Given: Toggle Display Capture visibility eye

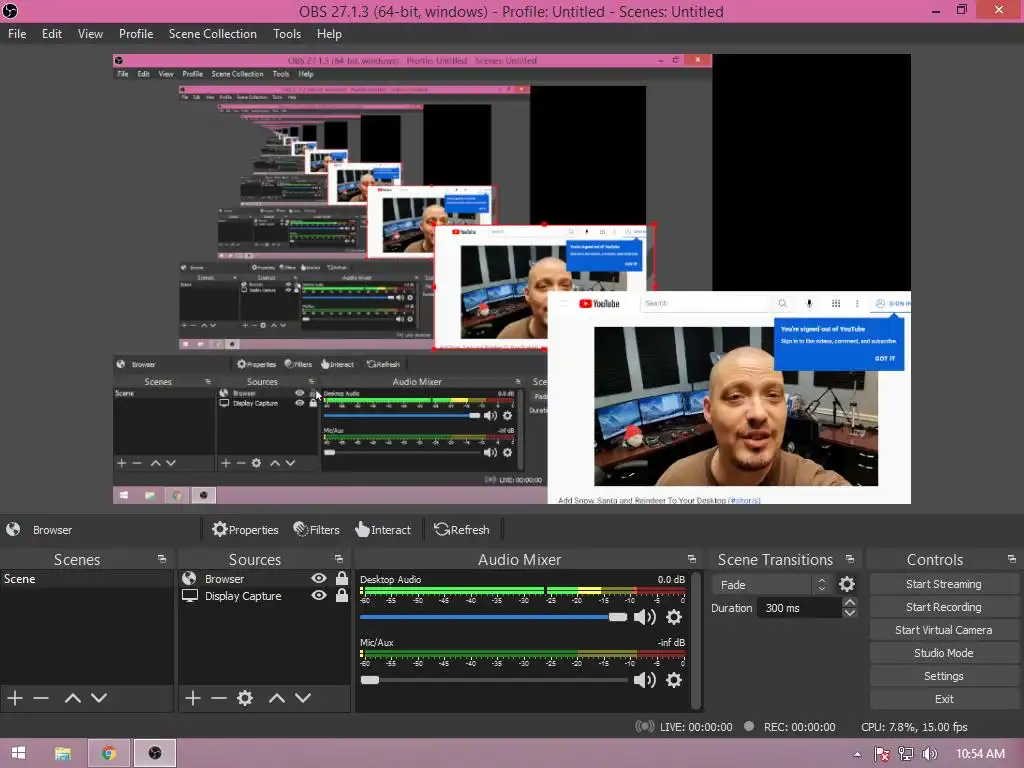Looking at the screenshot, I should [x=319, y=596].
